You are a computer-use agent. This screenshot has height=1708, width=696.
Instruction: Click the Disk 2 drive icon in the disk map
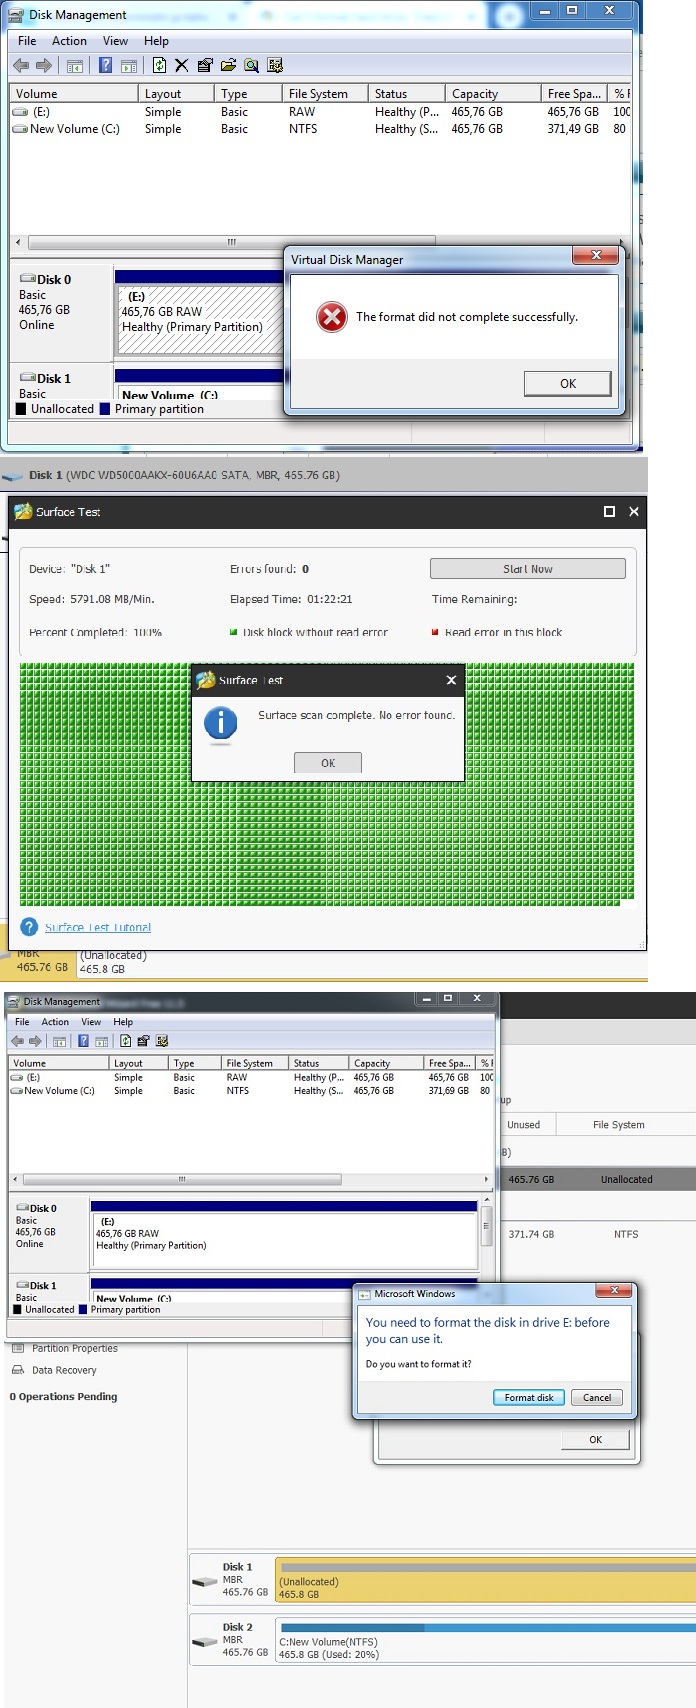coord(205,1642)
